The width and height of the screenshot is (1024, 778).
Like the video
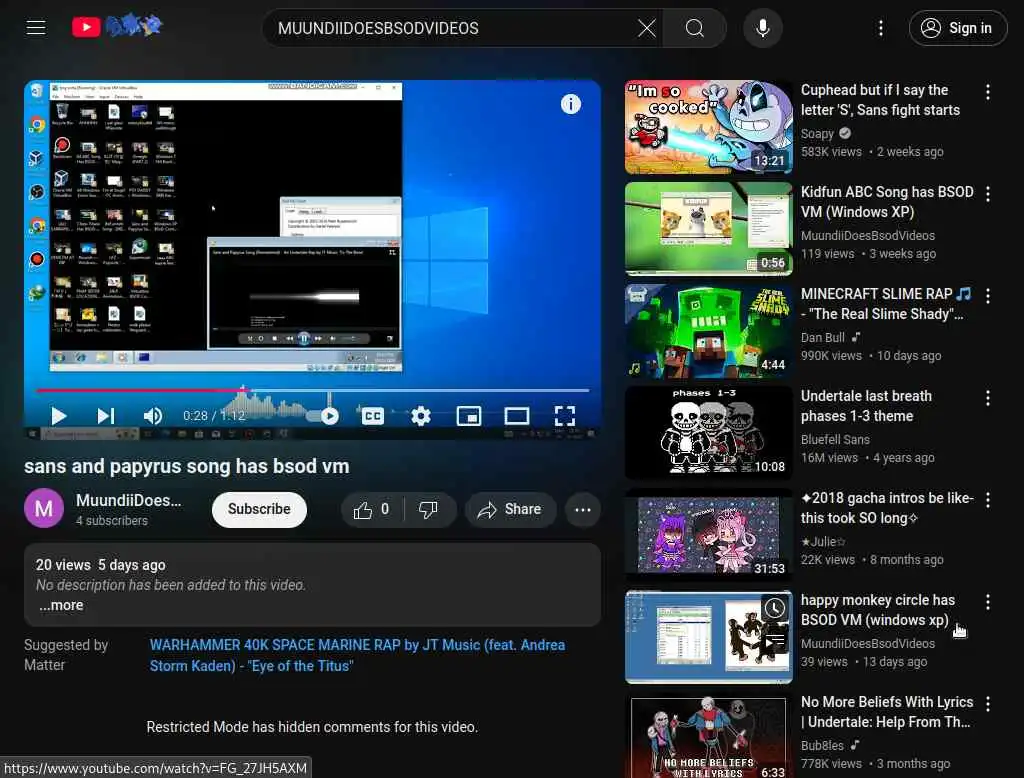(x=372, y=510)
